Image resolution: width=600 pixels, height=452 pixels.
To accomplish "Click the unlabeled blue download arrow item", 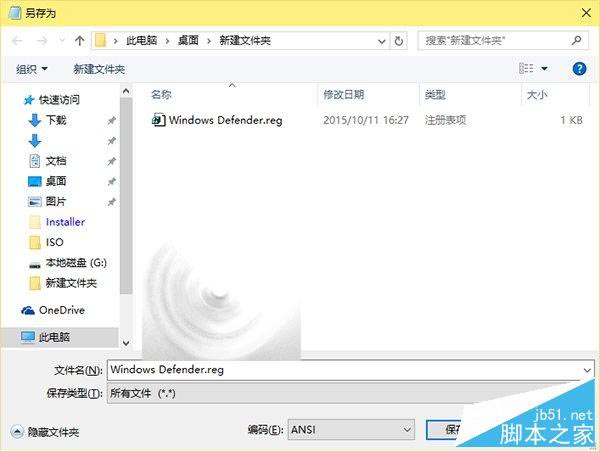I will 35,141.
